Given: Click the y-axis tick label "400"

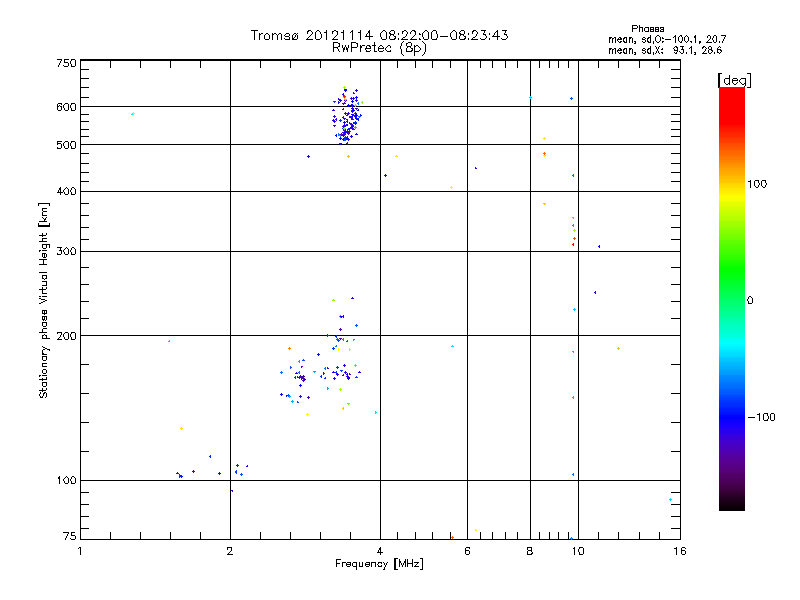Looking at the screenshot, I should pos(66,192).
